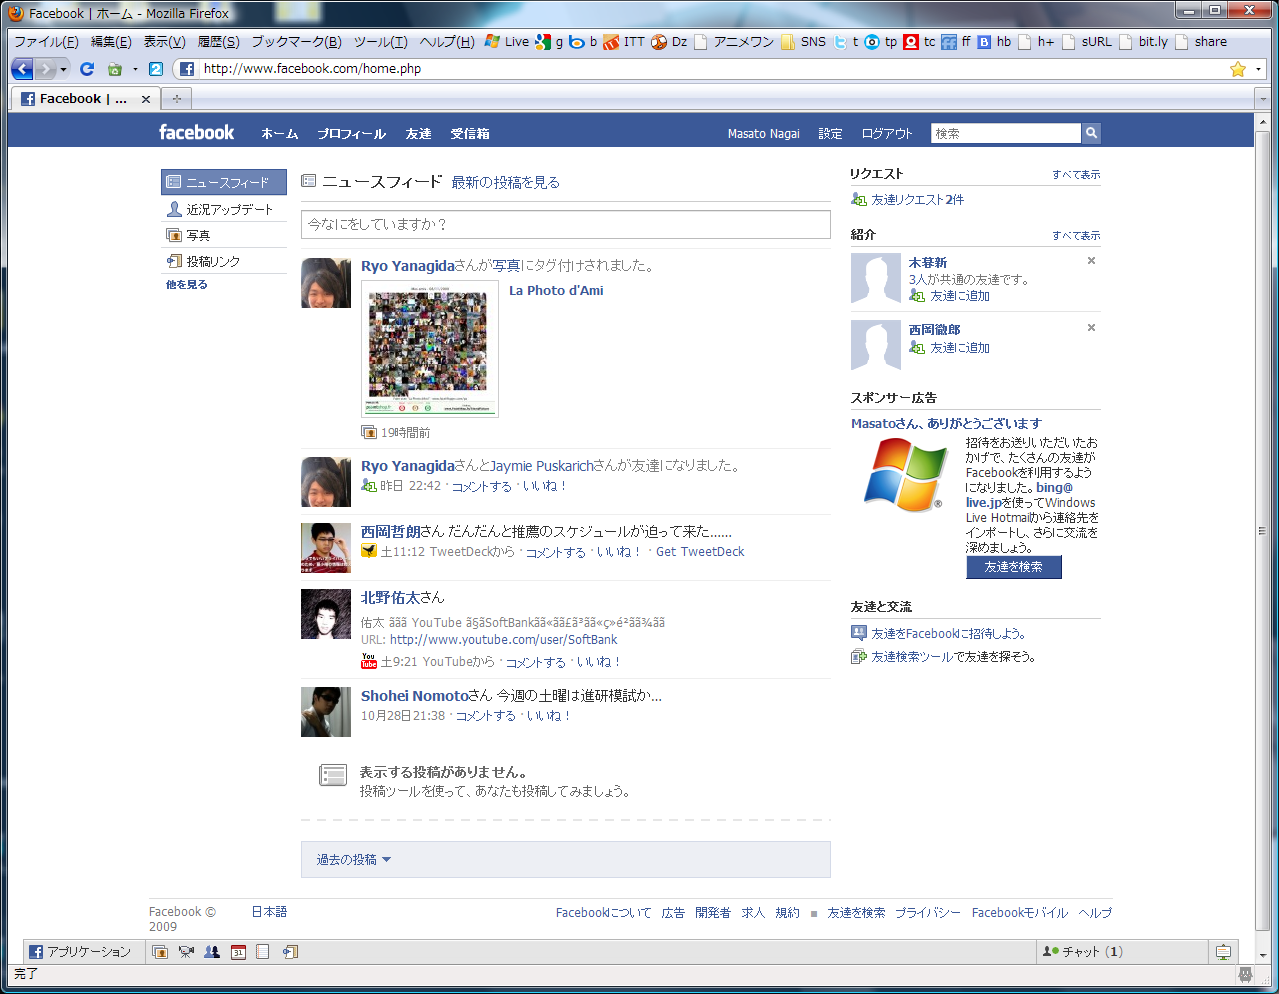Image resolution: width=1279 pixels, height=994 pixels.
Task: Dismiss the 木春新 friend suggestion
Action: pos(1091,261)
